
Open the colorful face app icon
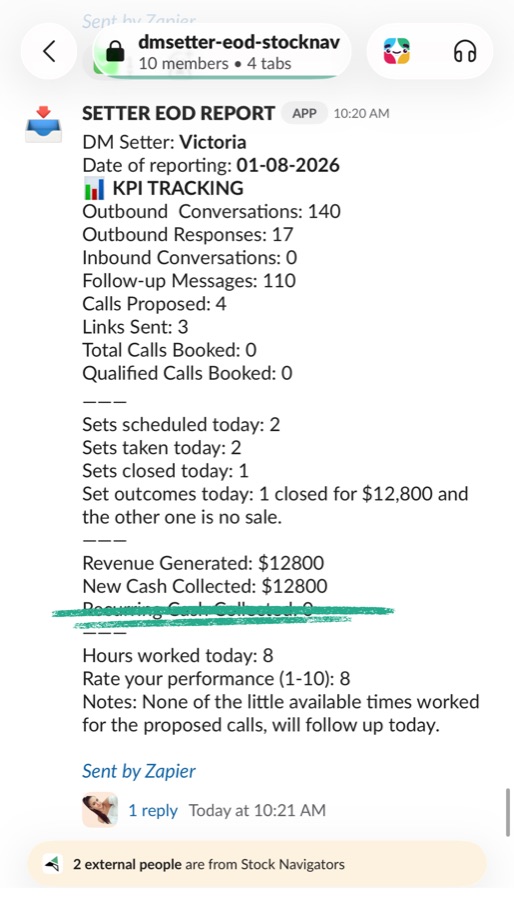396,51
